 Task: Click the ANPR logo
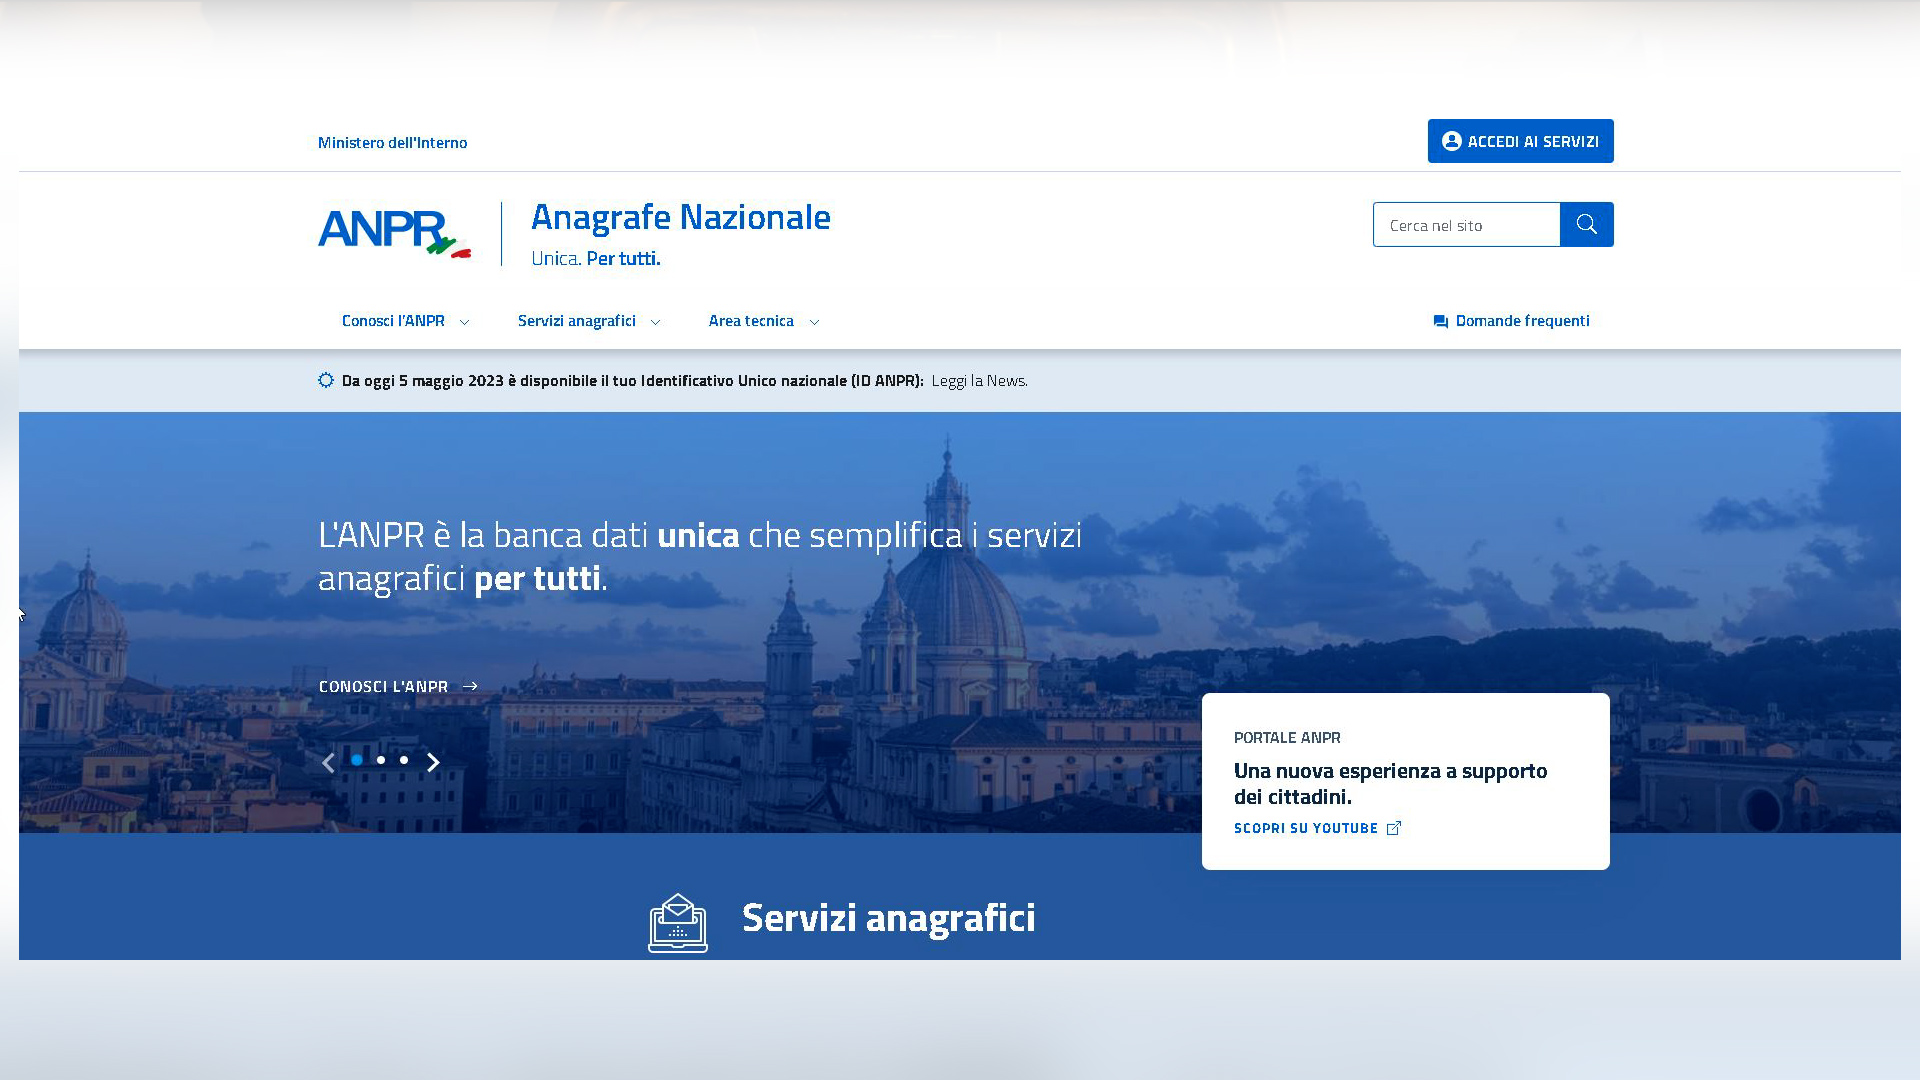(394, 234)
